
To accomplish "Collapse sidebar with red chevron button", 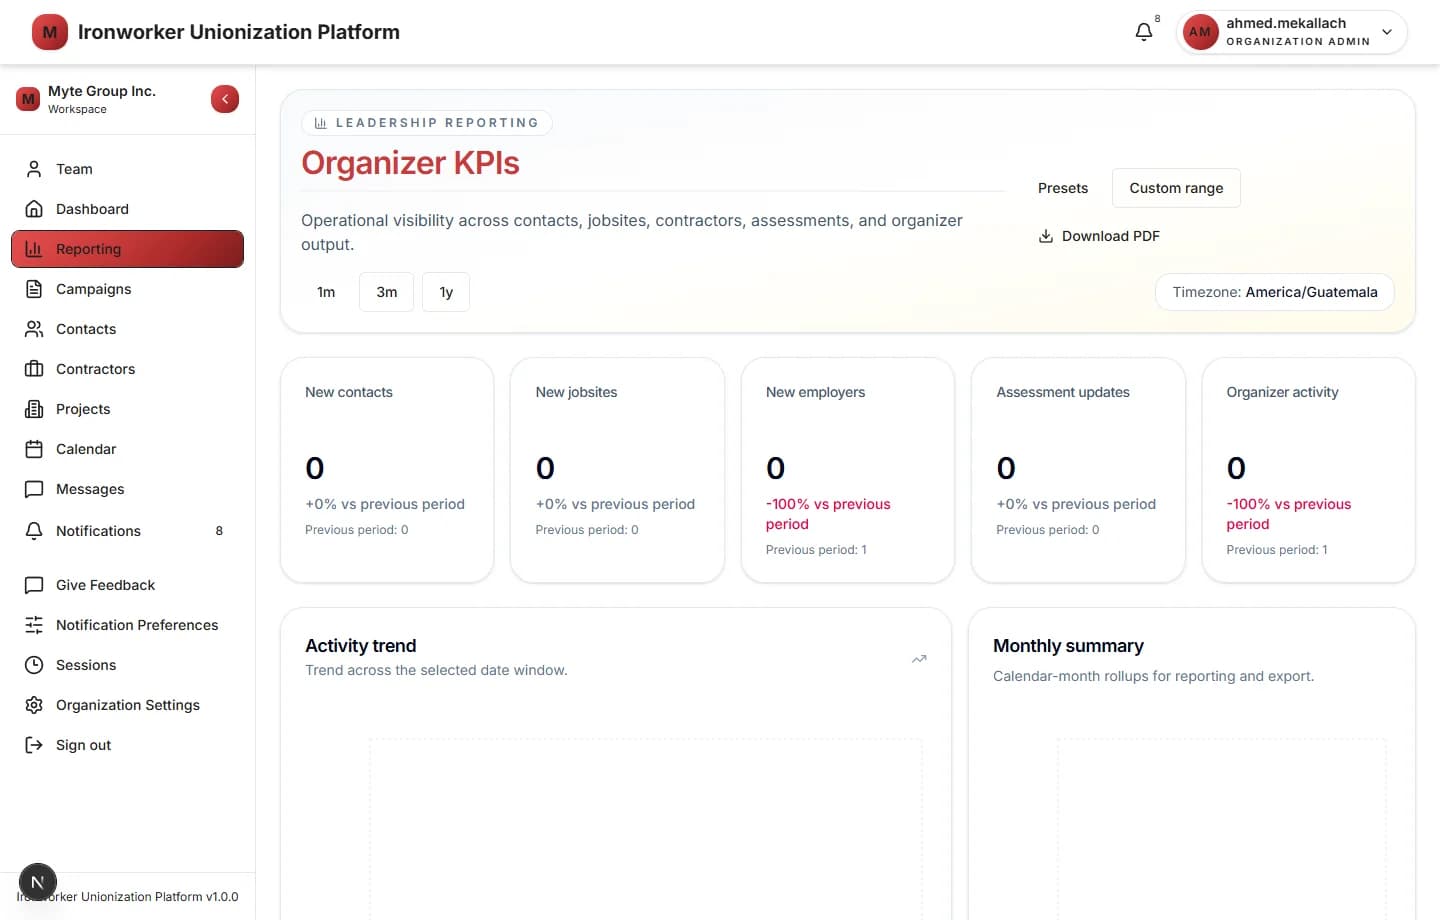I will pos(225,99).
